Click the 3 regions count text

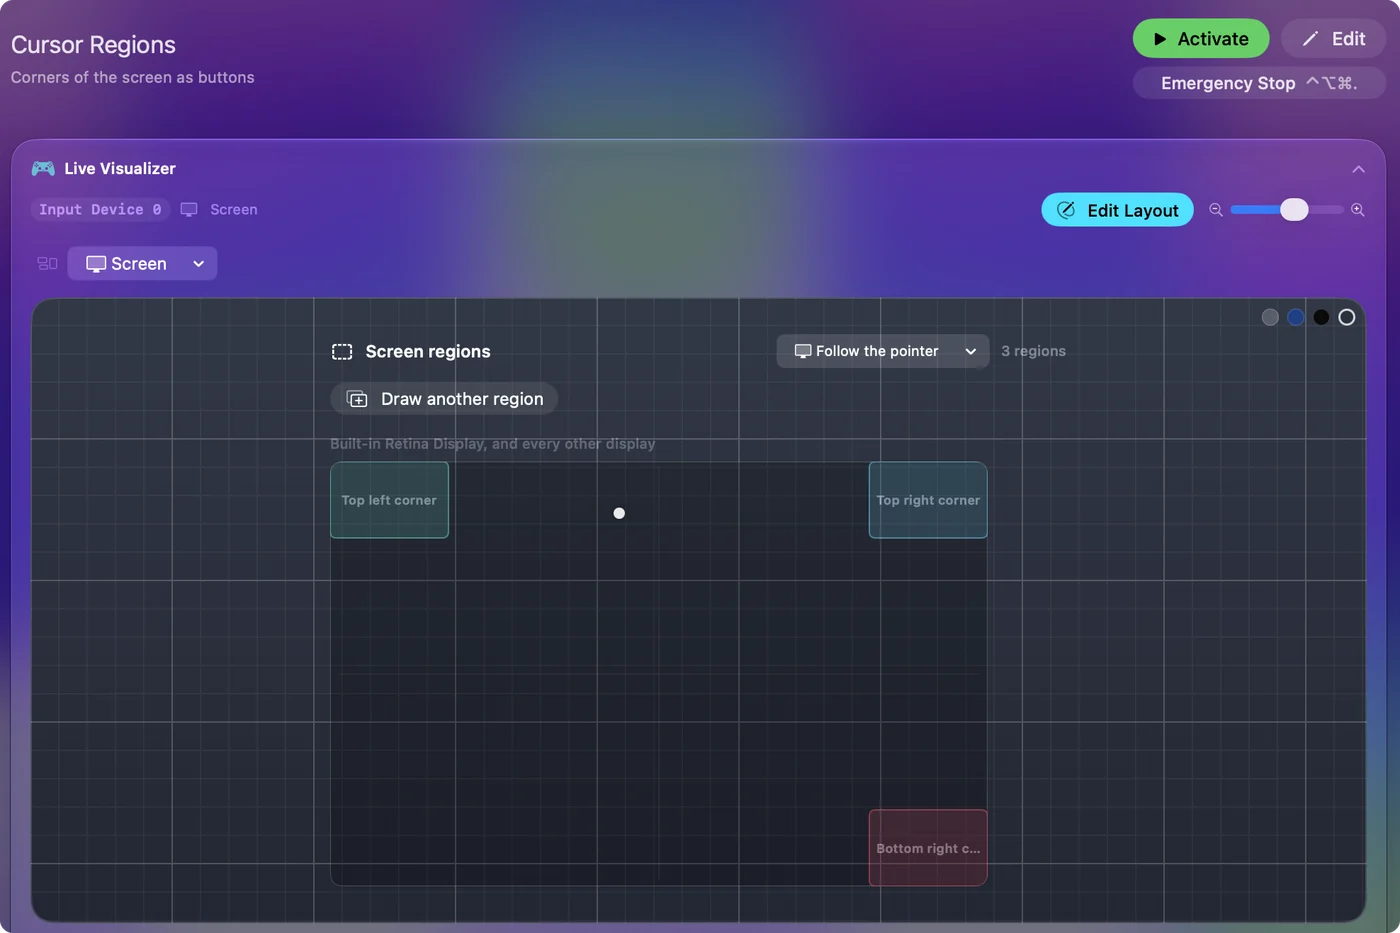click(x=1033, y=351)
